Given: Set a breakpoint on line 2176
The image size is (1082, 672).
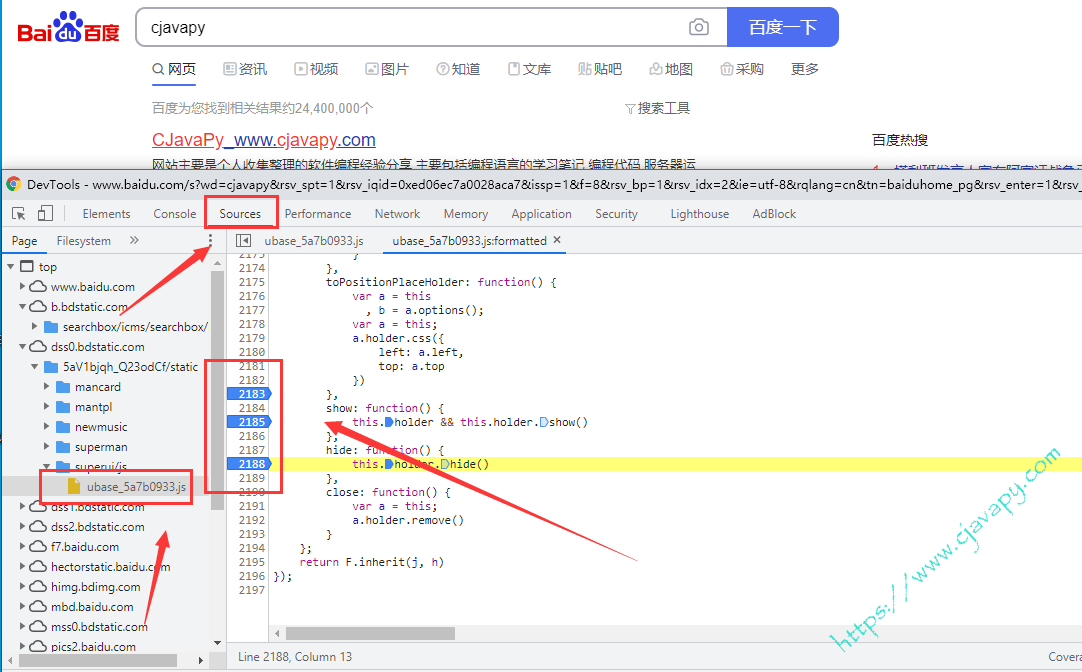Looking at the screenshot, I should pos(251,296).
